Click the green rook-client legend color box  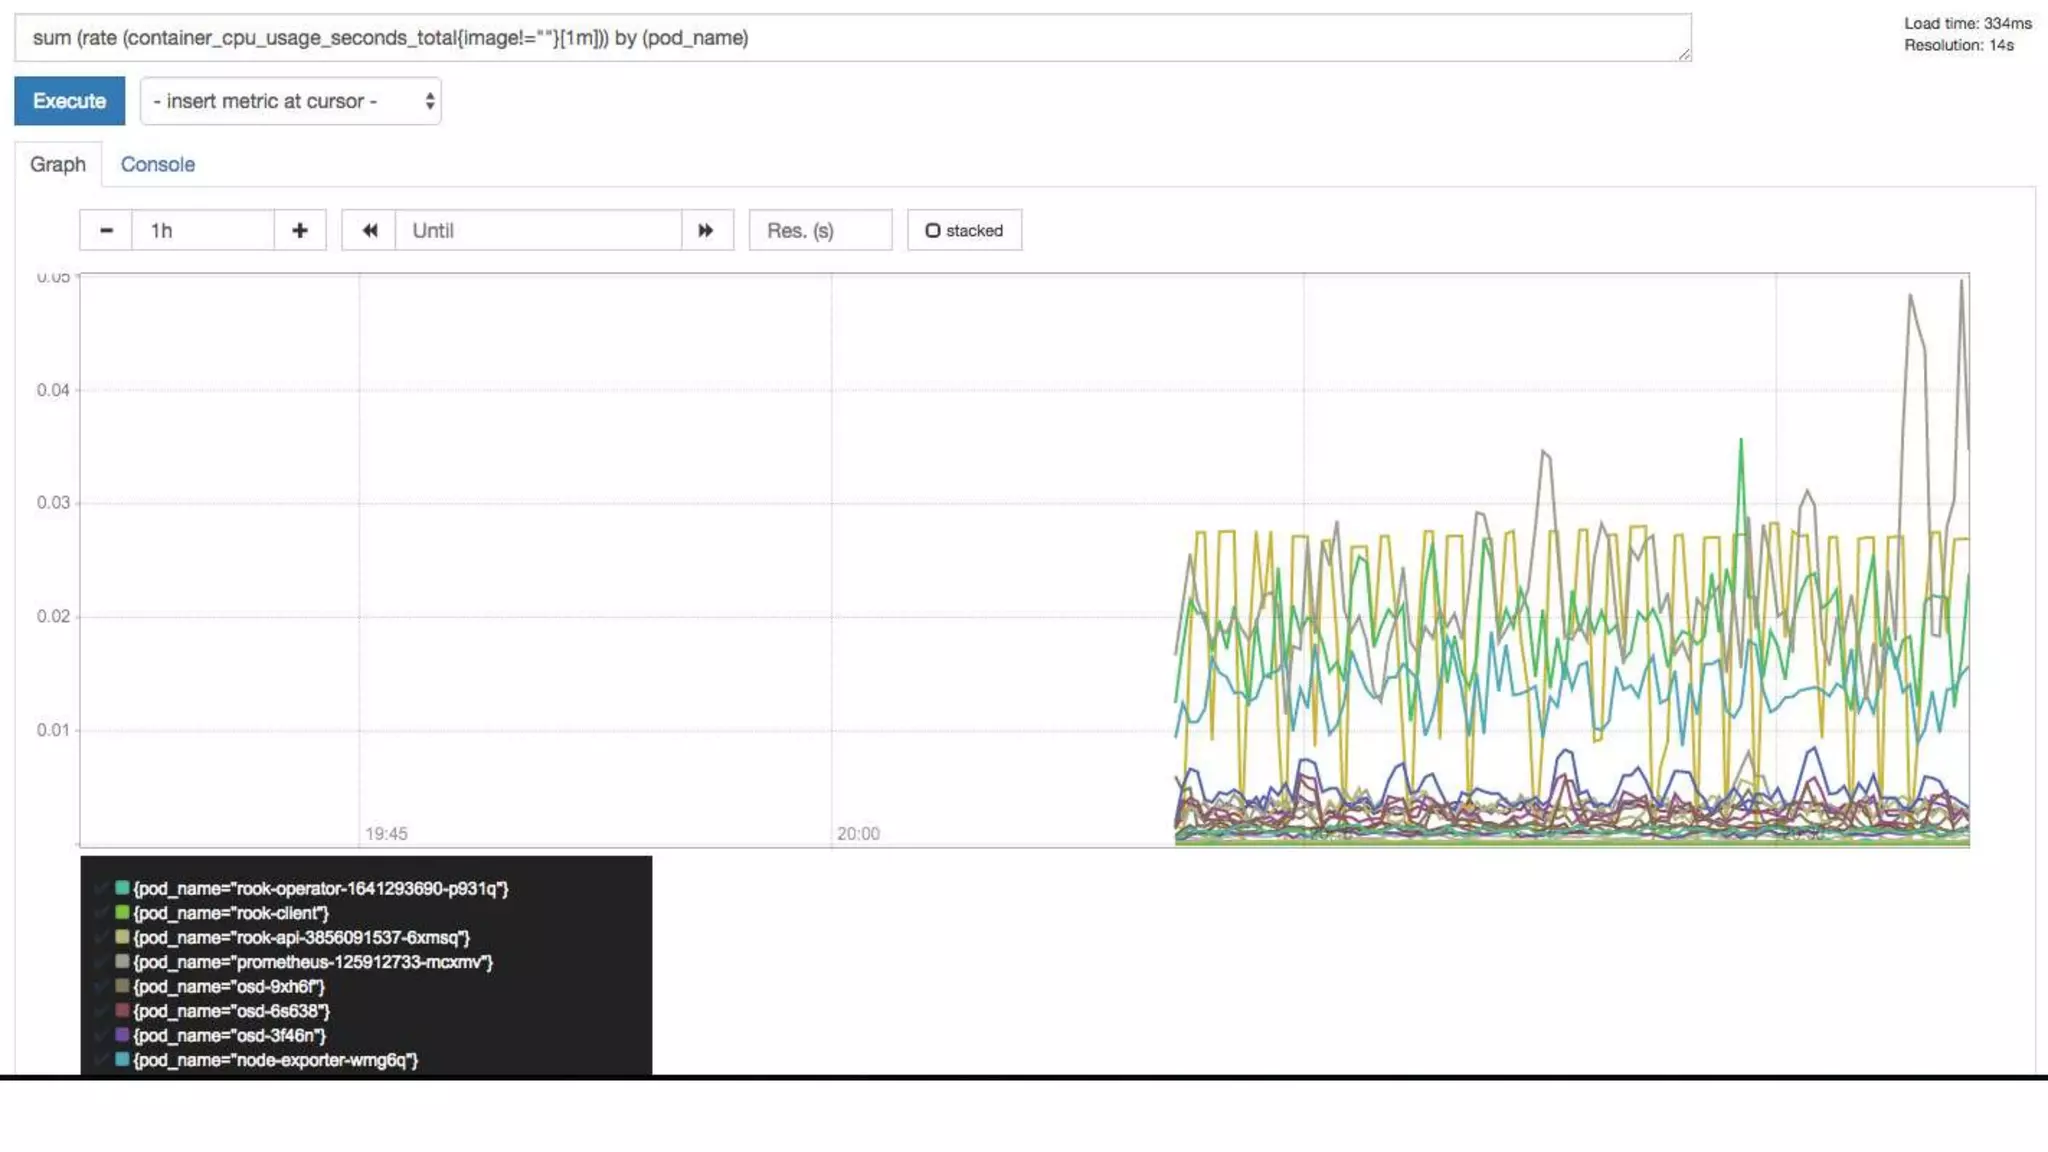pyautogui.click(x=122, y=912)
